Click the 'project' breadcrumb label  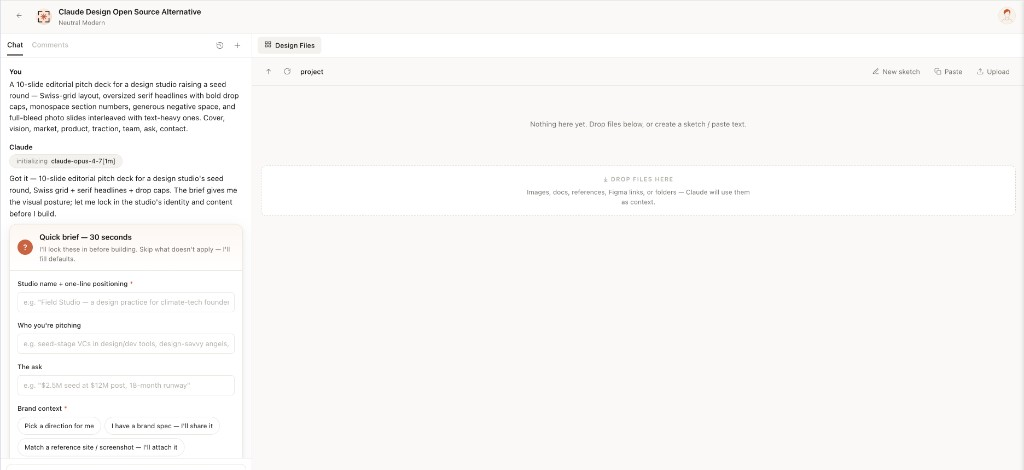[x=312, y=72]
